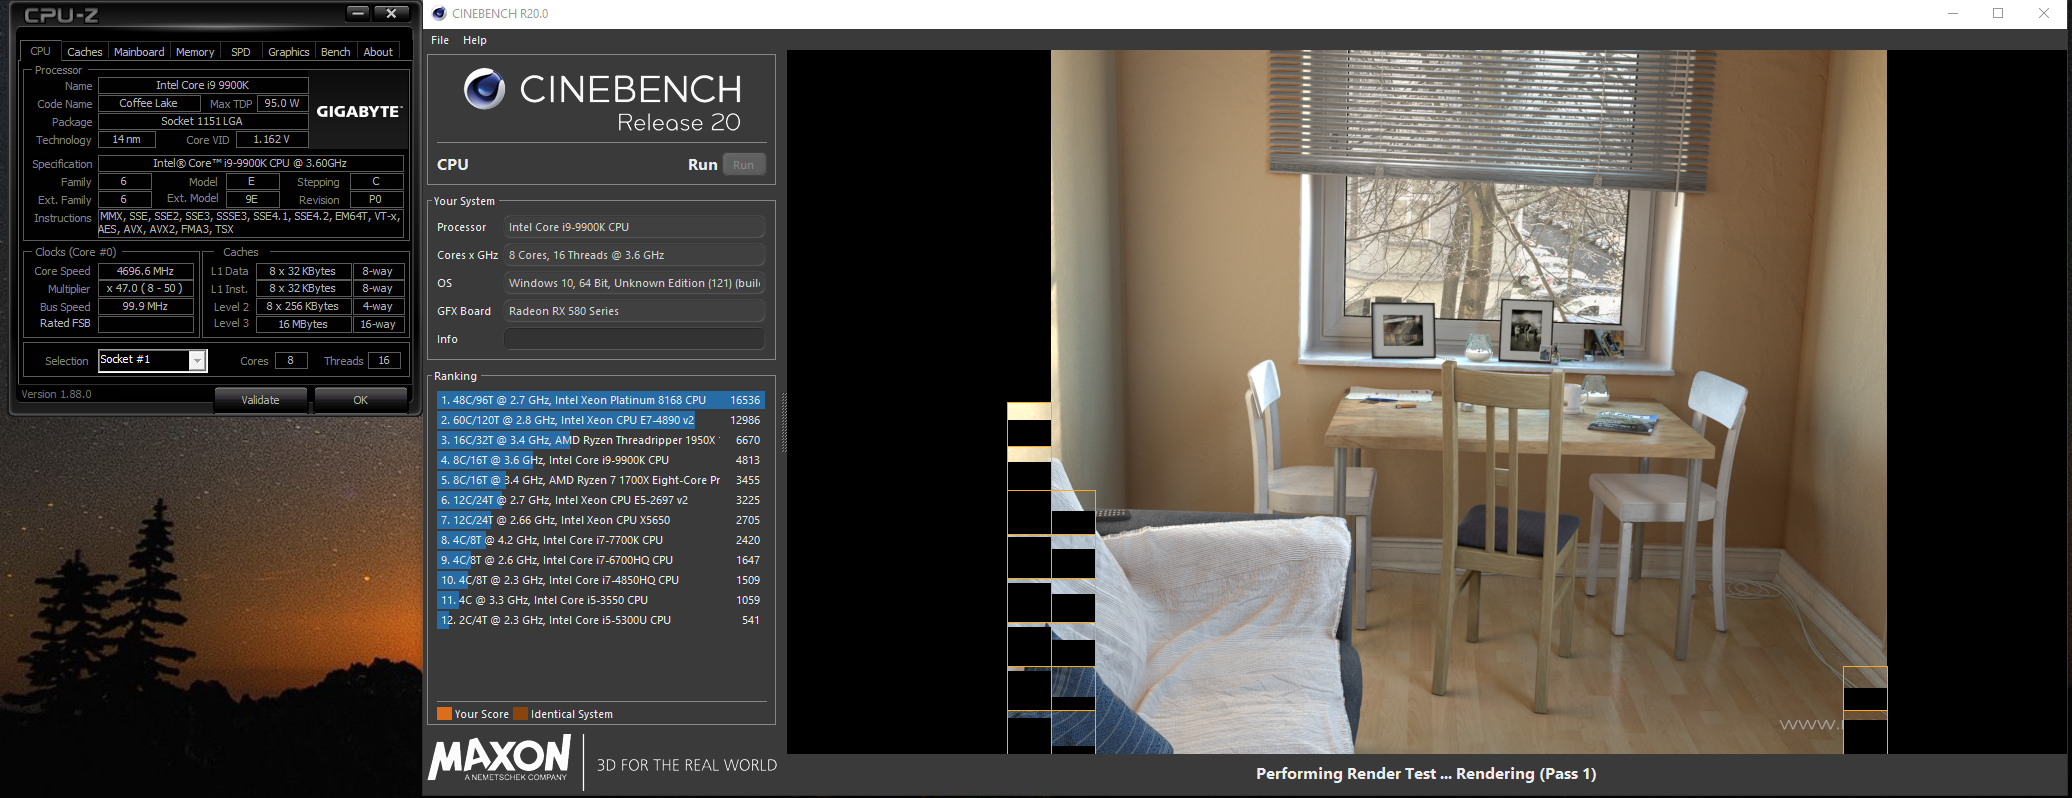Open the Bench tab in CPU-Z

point(336,52)
